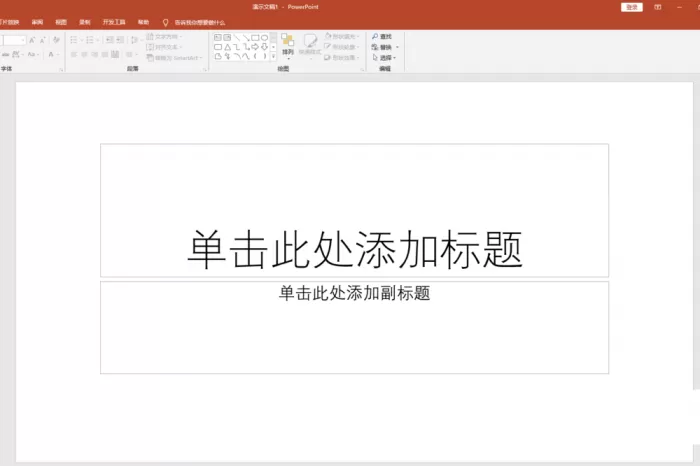Increase the list indent level
The width and height of the screenshot is (700, 466).
pos(120,40)
